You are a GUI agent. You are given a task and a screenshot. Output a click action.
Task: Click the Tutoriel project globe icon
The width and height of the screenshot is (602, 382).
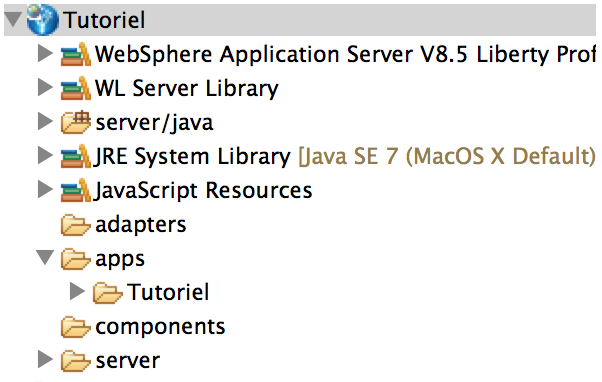tap(43, 20)
